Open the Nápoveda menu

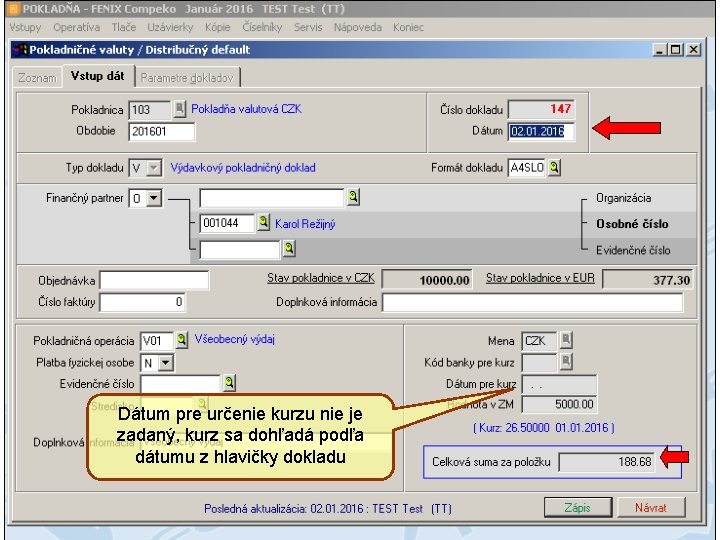coord(357,28)
